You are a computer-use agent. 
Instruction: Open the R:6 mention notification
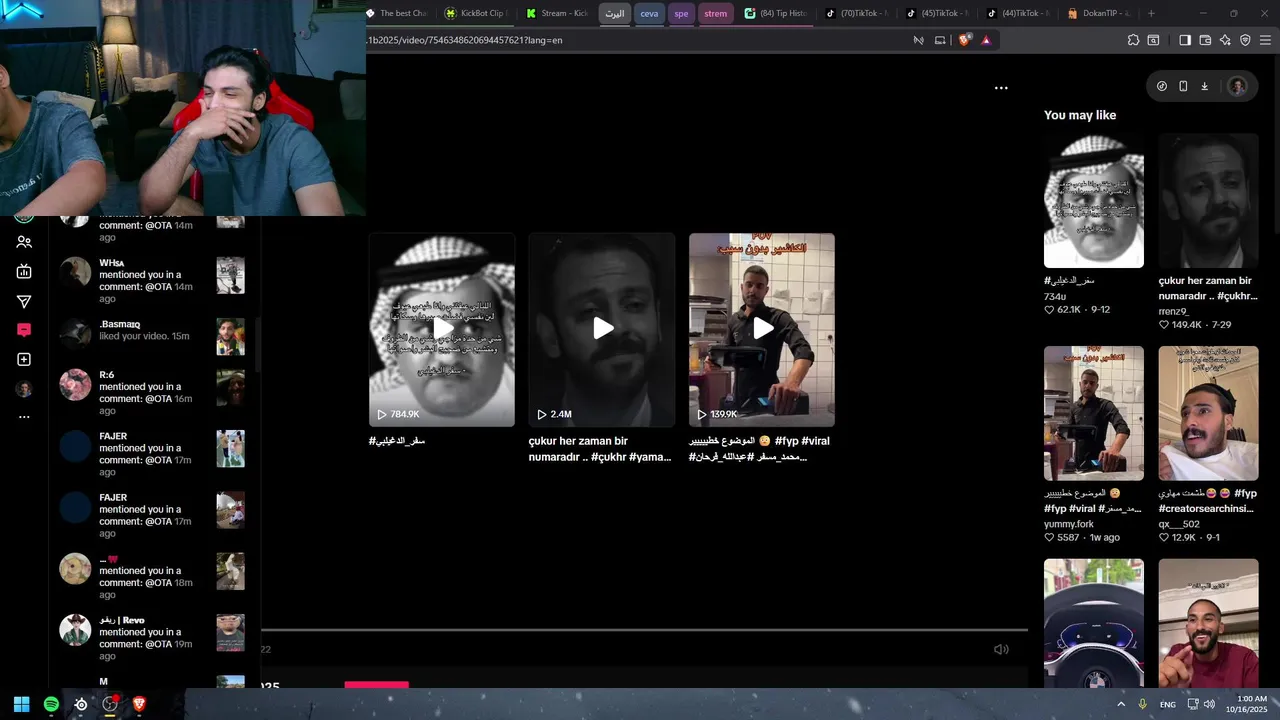(152, 392)
